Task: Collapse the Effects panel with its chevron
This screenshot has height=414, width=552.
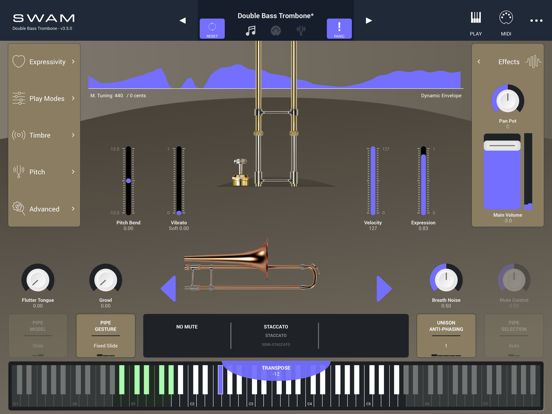Action: coord(479,62)
